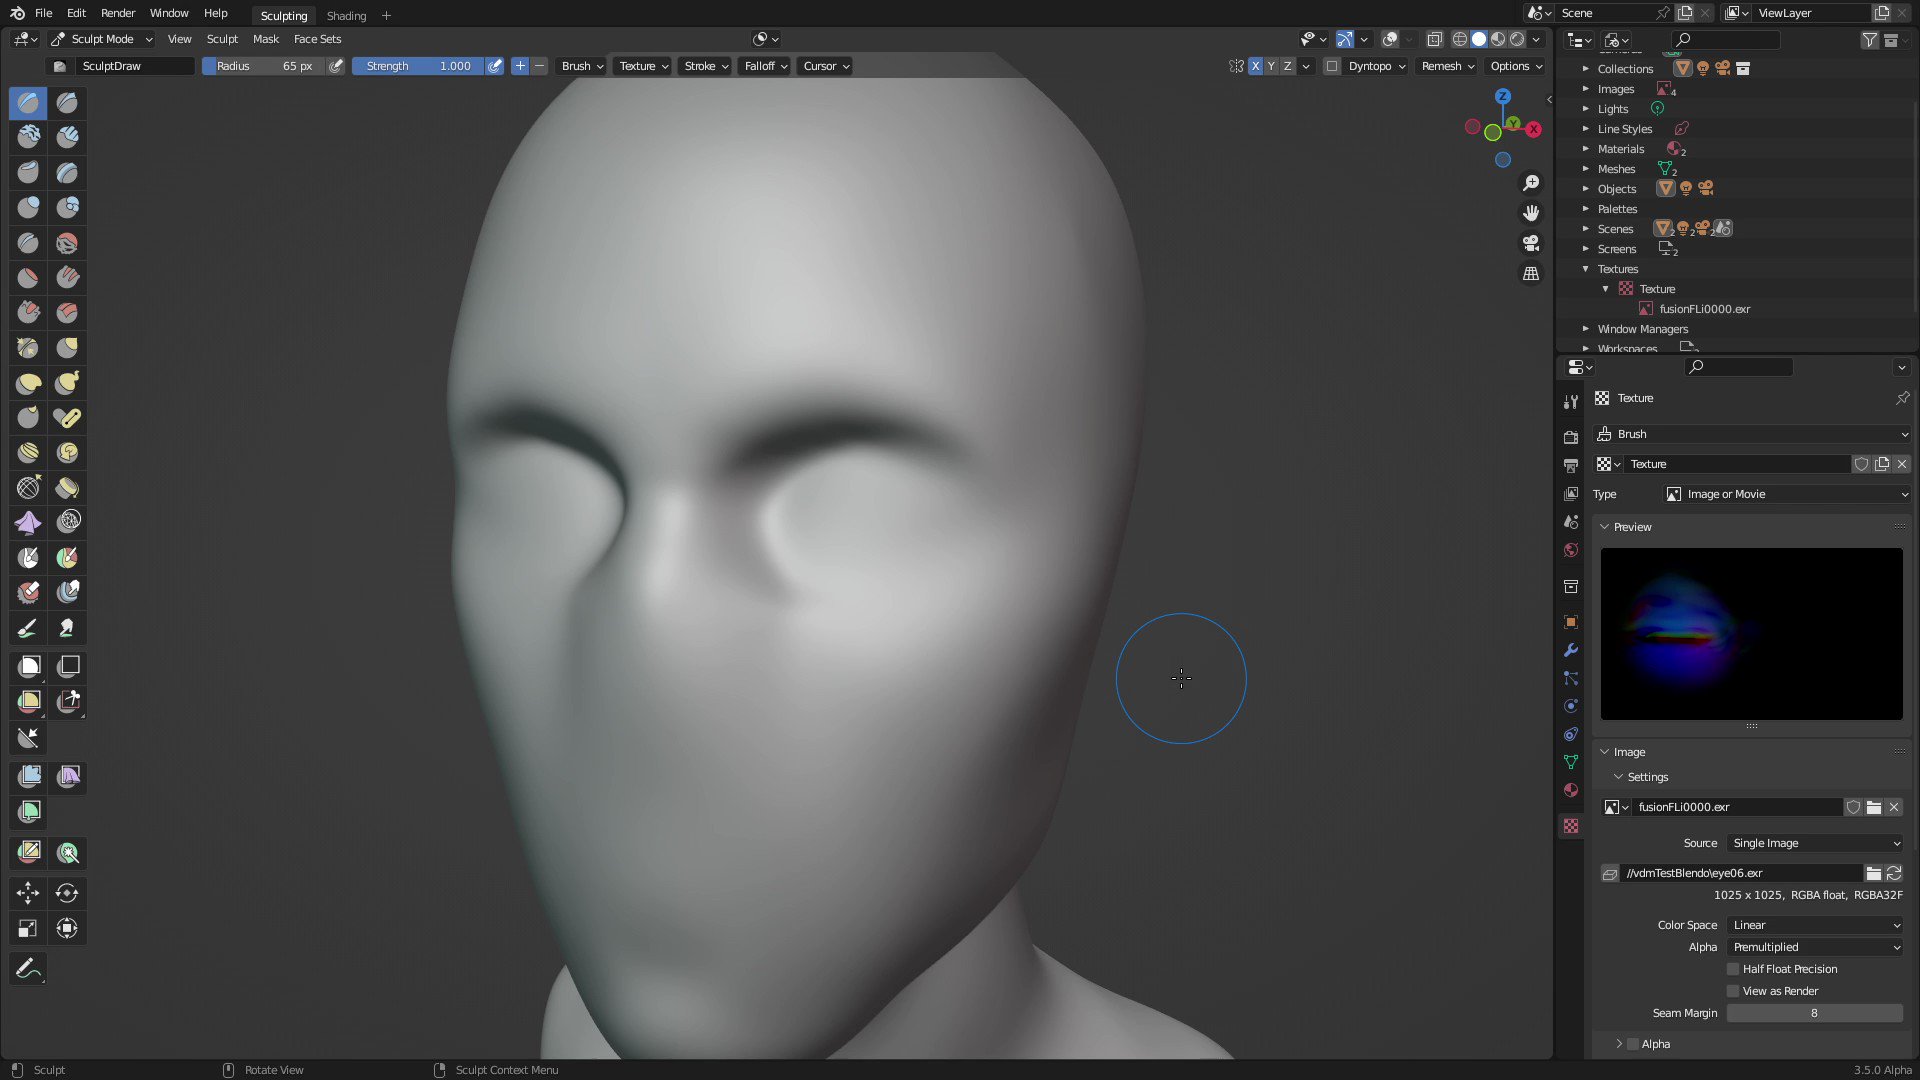The height and width of the screenshot is (1080, 1920).
Task: Switch to the Shading workspace tab
Action: pyautogui.click(x=346, y=15)
